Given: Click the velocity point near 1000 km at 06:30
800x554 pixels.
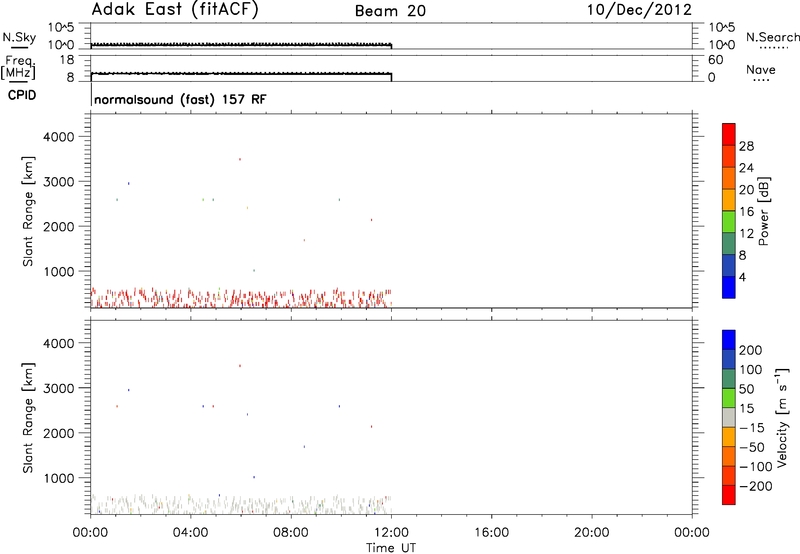Looking at the screenshot, I should pos(254,477).
